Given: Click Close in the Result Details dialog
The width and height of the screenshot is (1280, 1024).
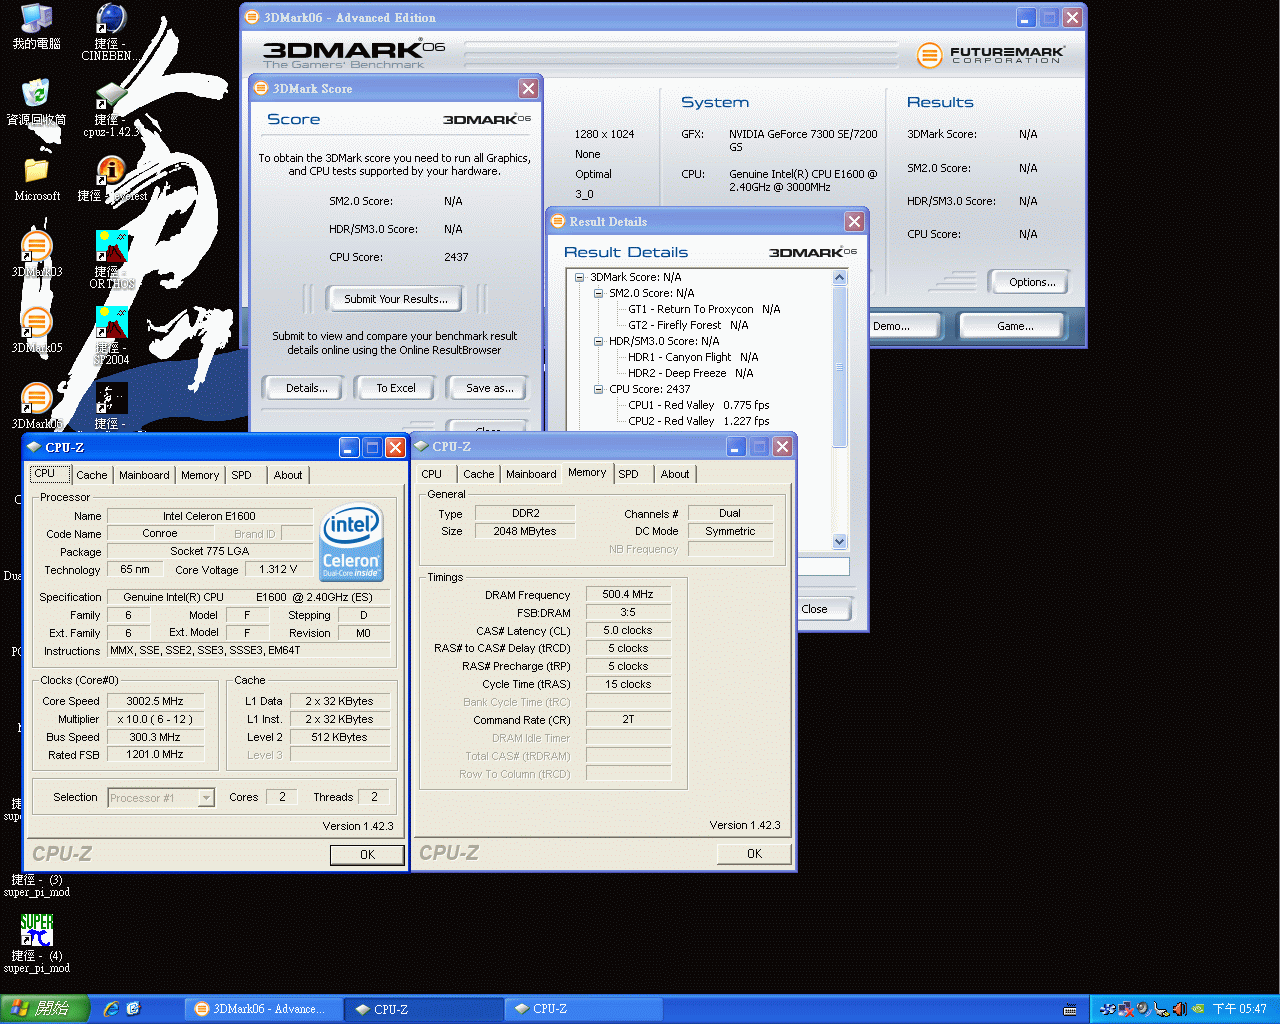Looking at the screenshot, I should pyautogui.click(x=822, y=609).
